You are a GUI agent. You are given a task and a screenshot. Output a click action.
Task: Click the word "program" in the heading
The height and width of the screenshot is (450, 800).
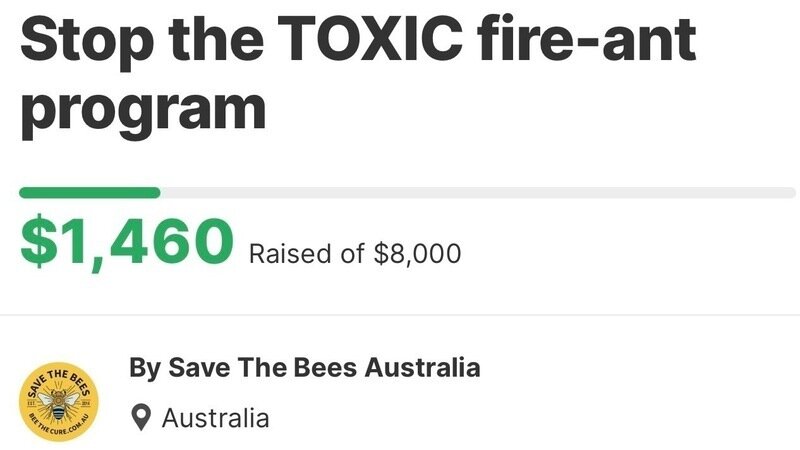[143, 112]
